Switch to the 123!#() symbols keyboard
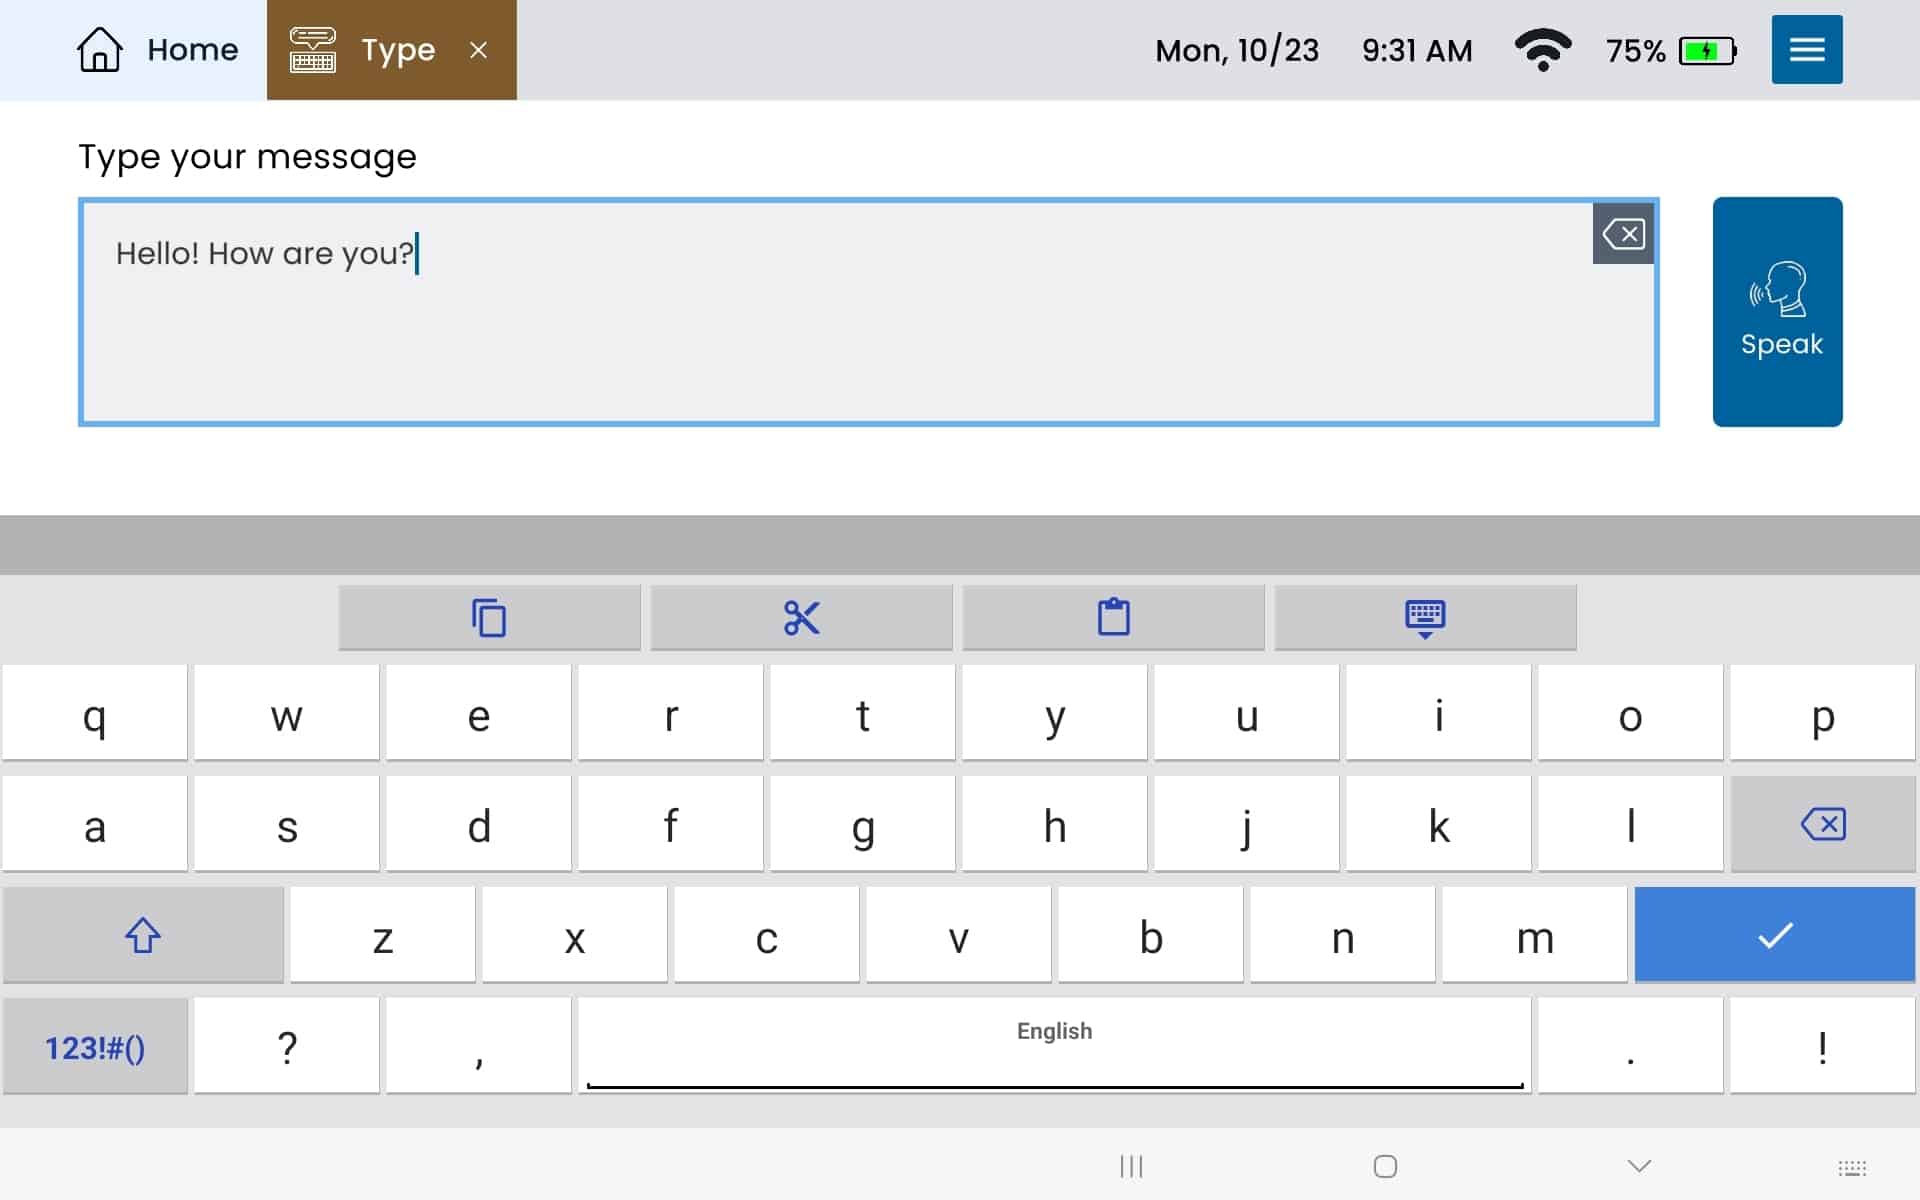The image size is (1920, 1200). point(95,1047)
